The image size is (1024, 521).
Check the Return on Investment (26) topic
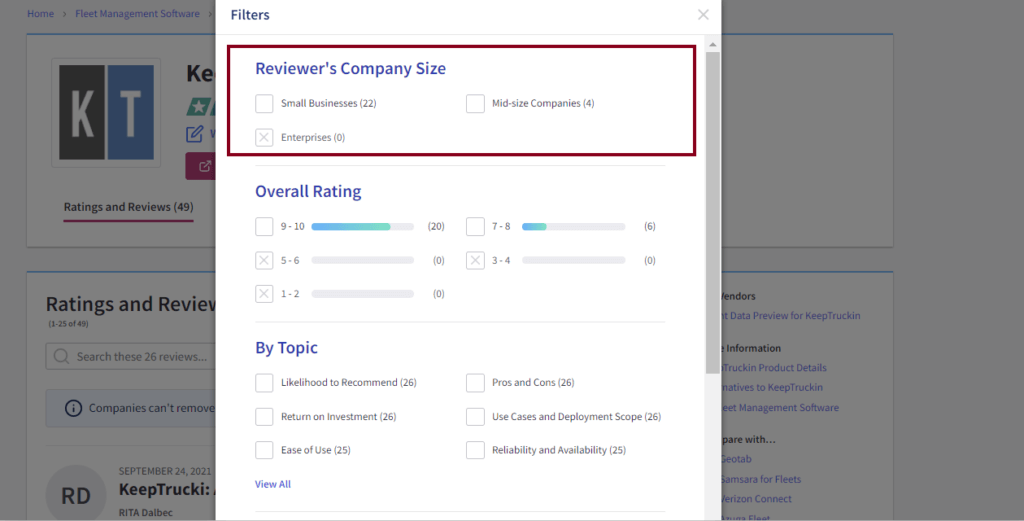point(264,417)
